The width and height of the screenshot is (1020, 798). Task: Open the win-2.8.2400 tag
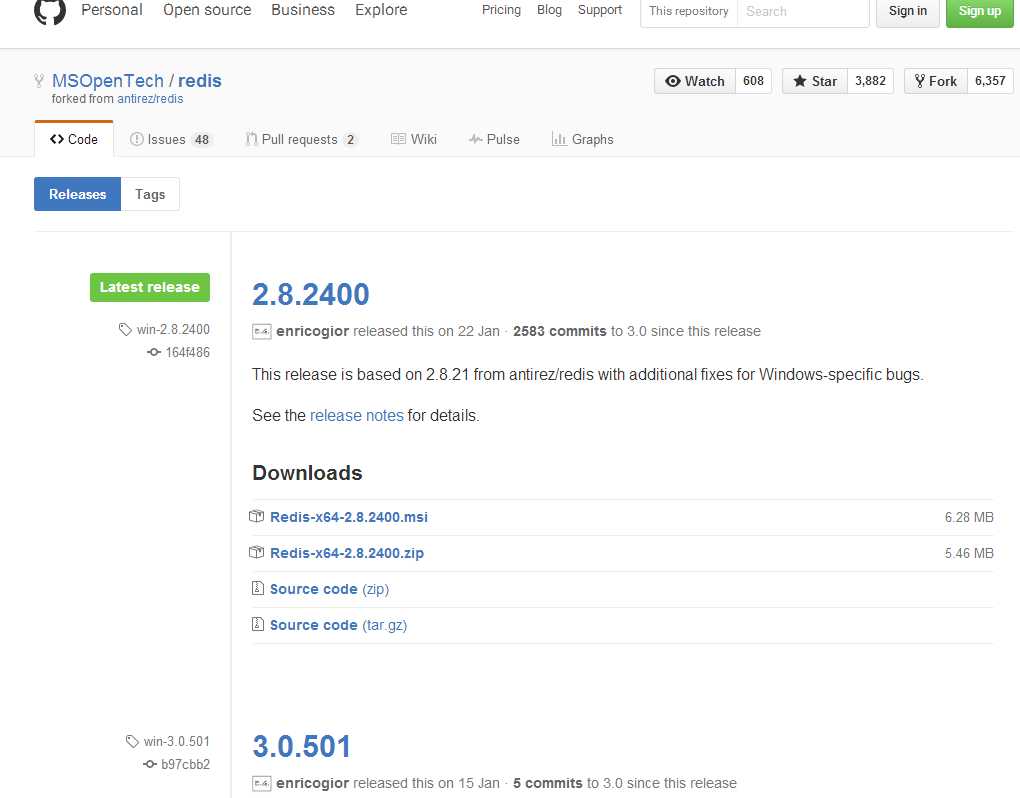coord(173,329)
